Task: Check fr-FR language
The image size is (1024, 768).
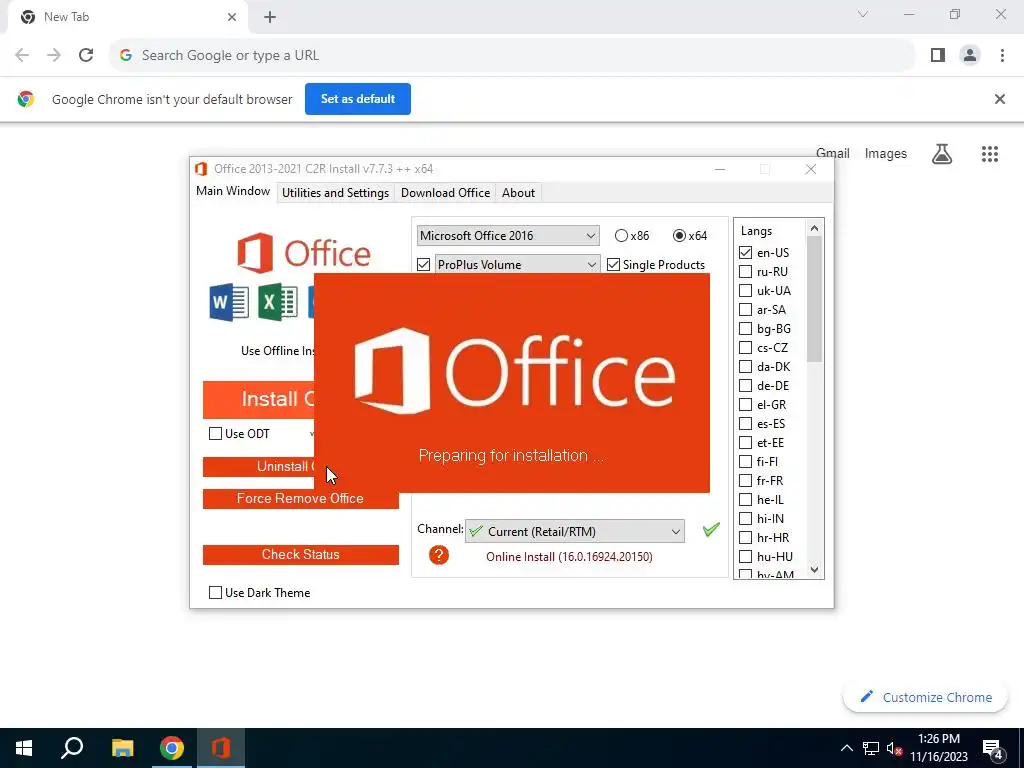Action: 745,481
